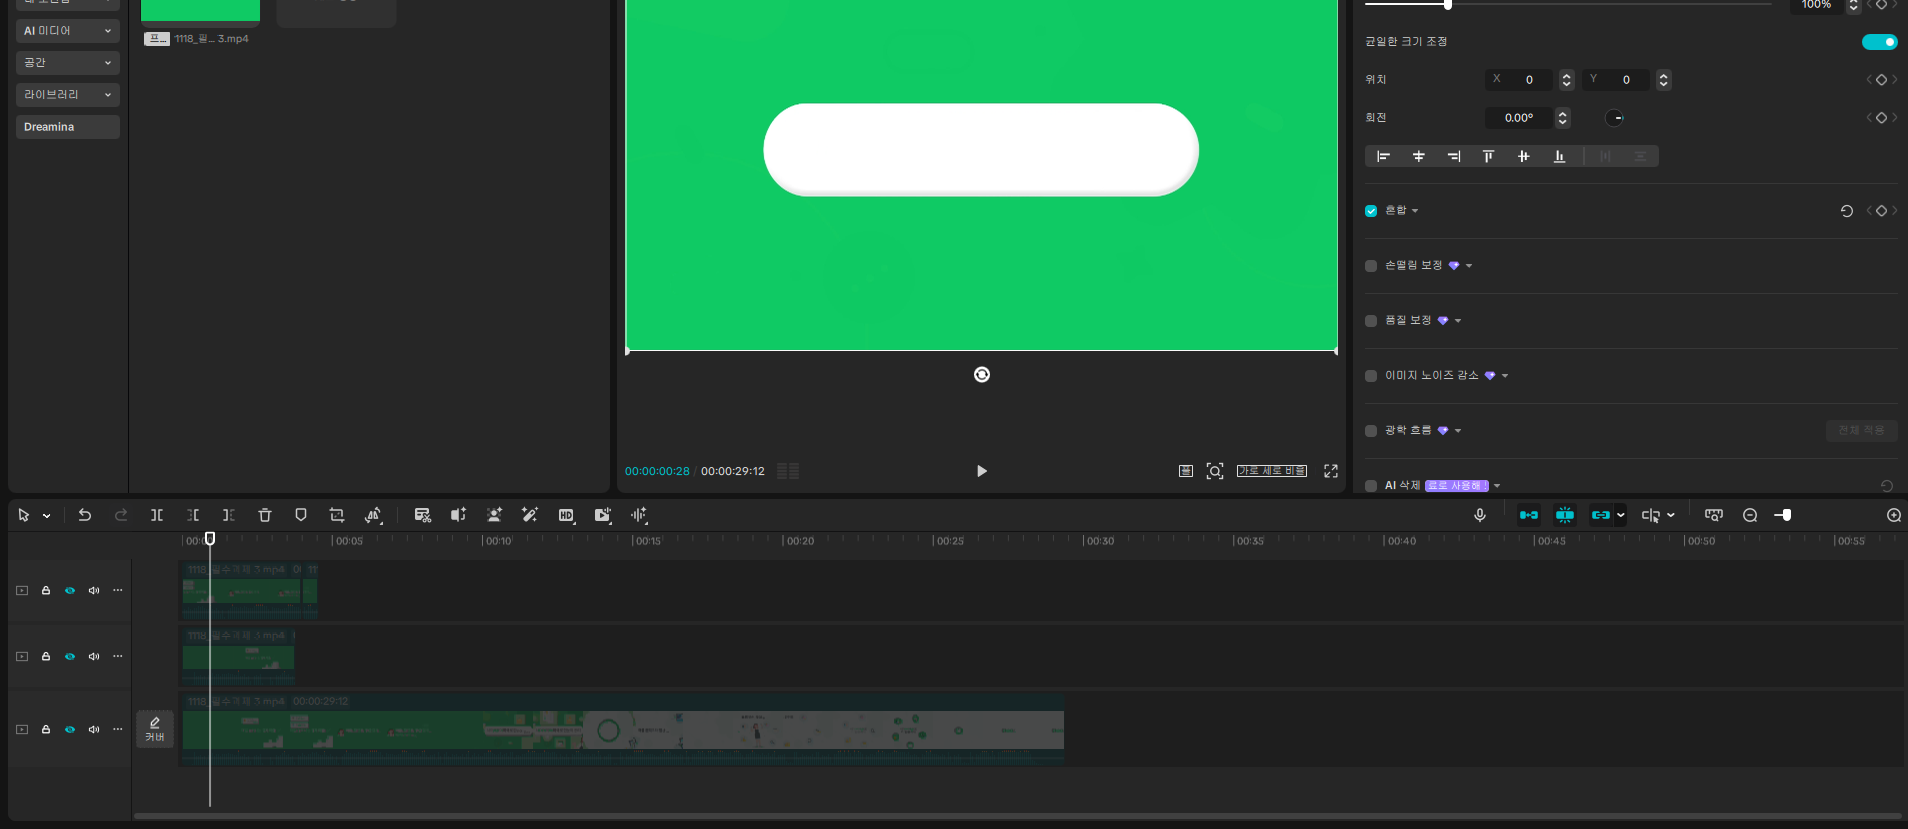The width and height of the screenshot is (1908, 829).
Task: Select the pointer selection tool
Action: pos(24,515)
